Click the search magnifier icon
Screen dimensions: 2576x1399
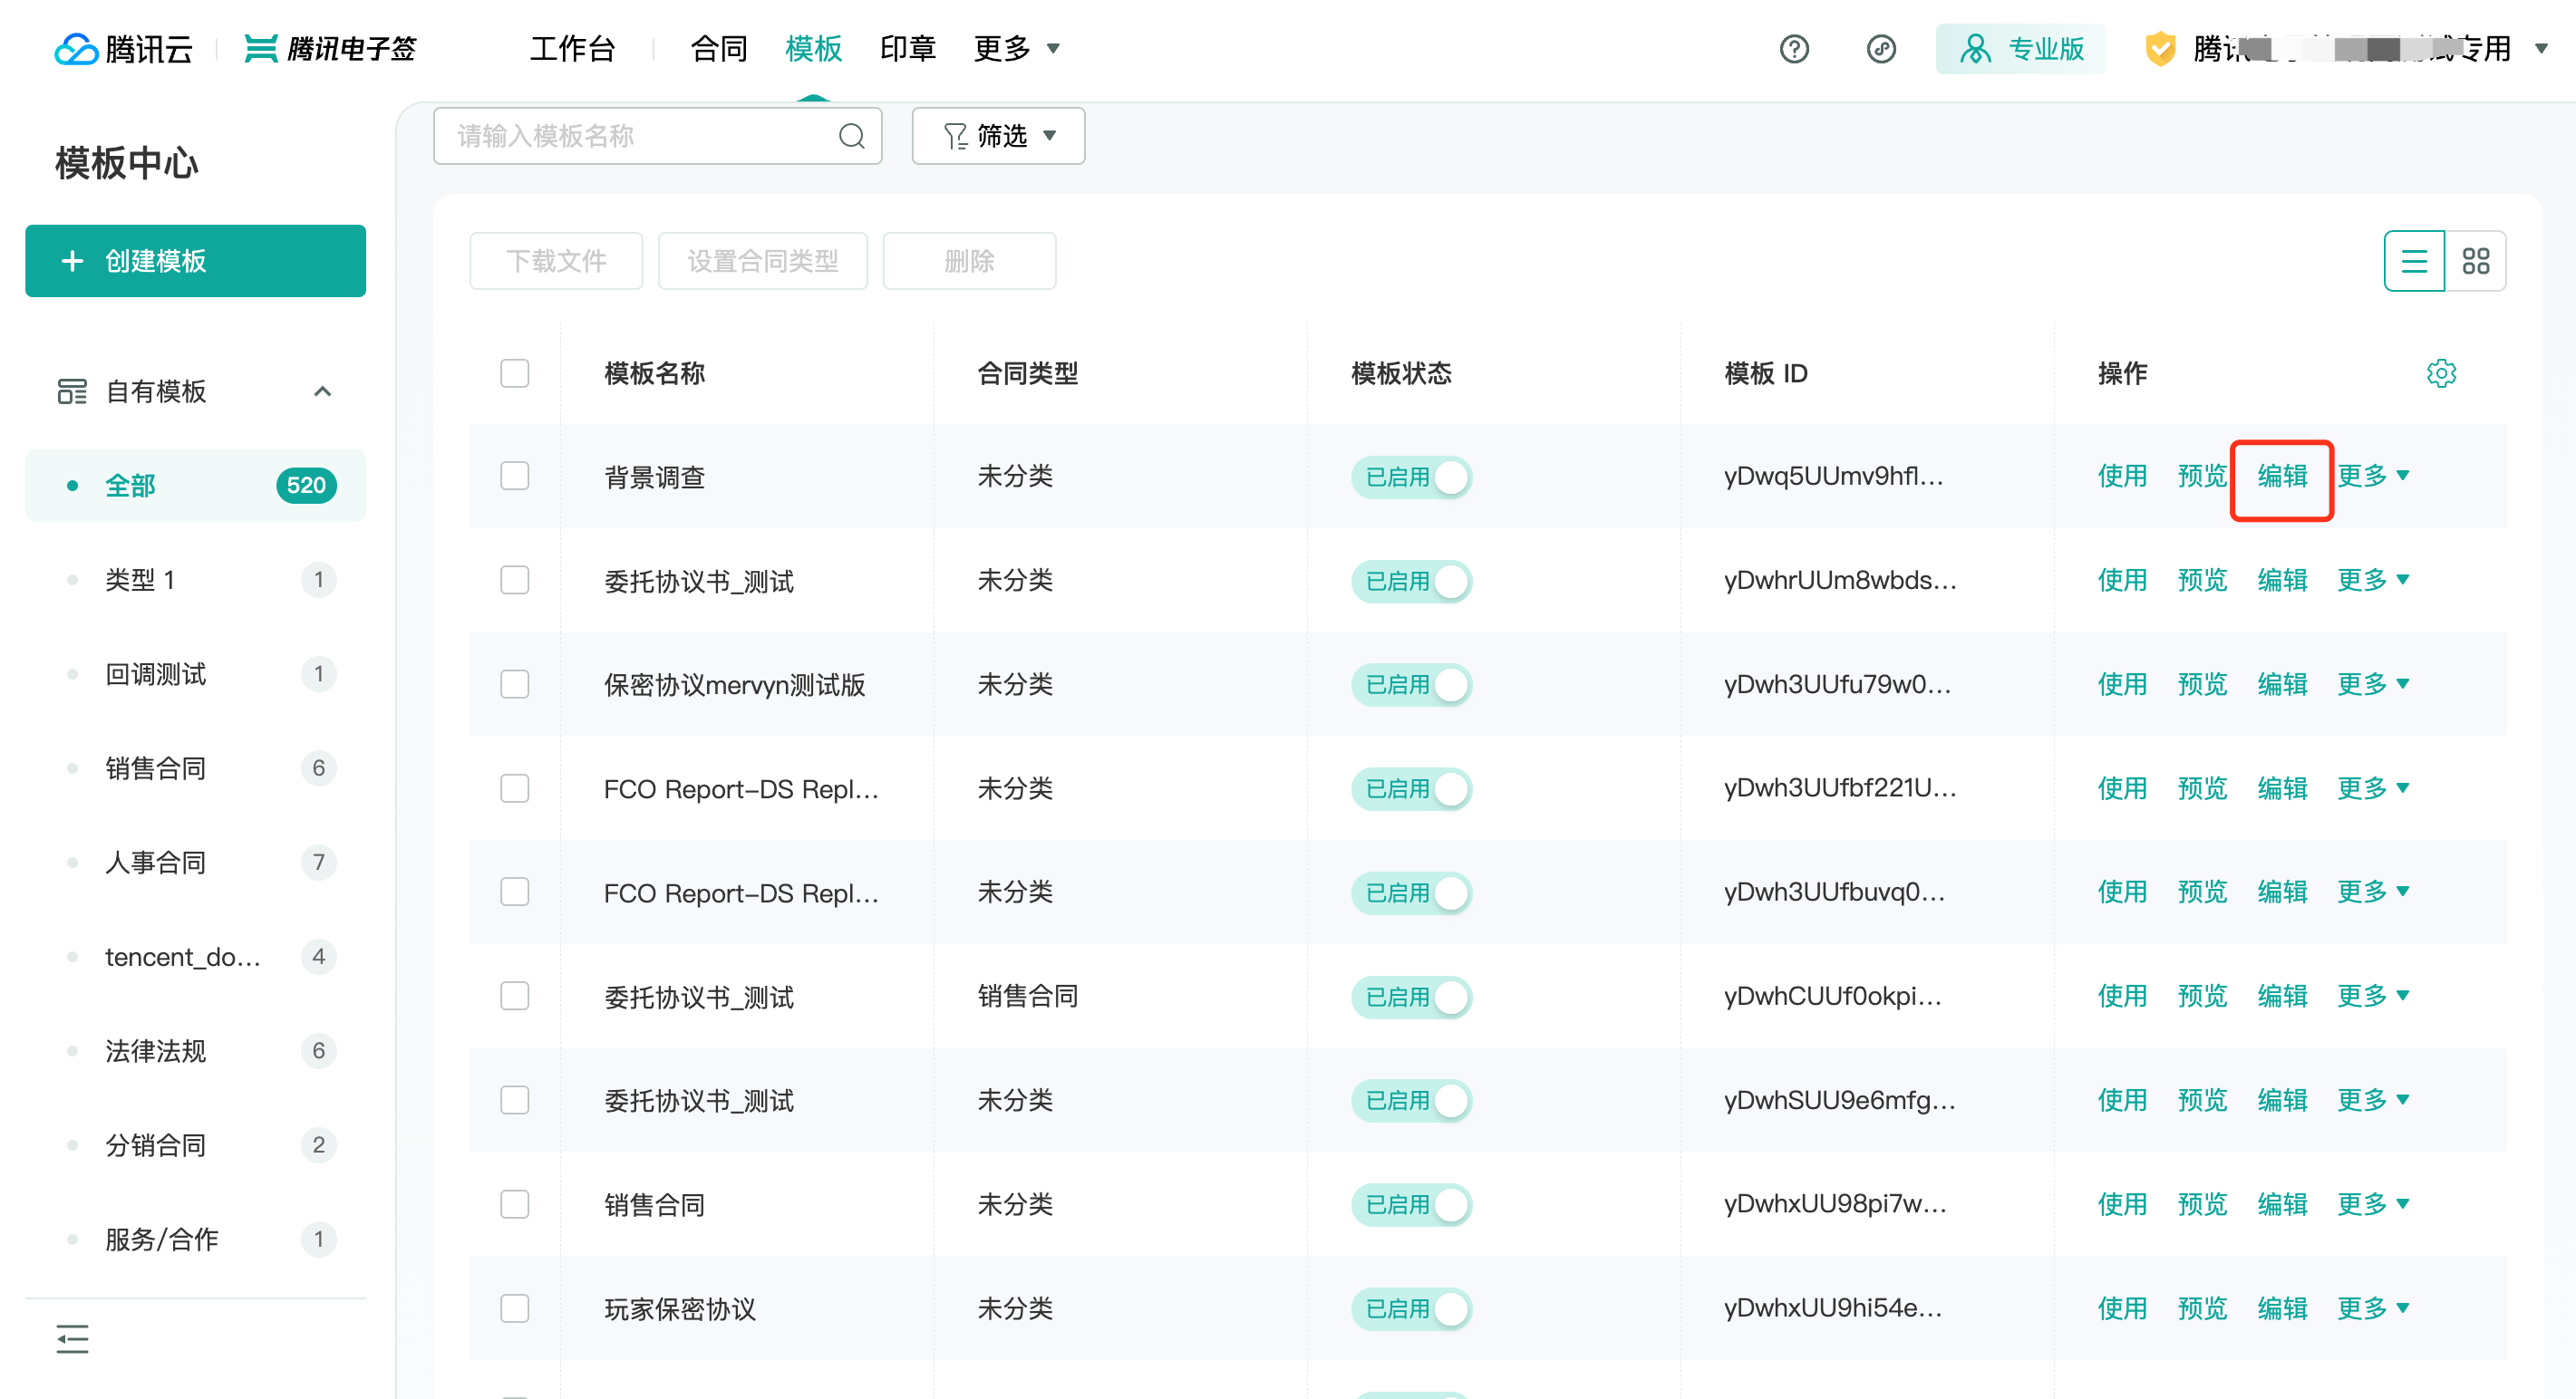851,136
